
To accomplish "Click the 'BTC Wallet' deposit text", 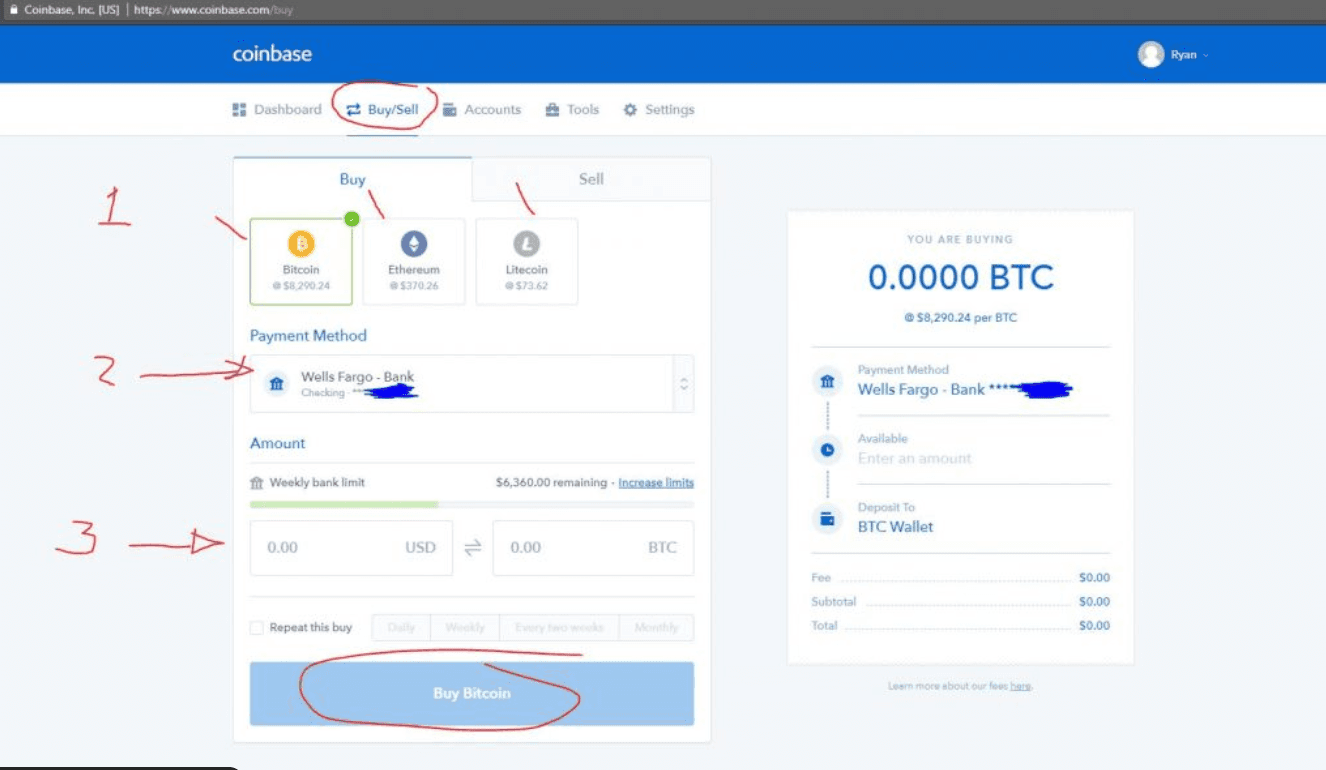I will click(x=896, y=527).
